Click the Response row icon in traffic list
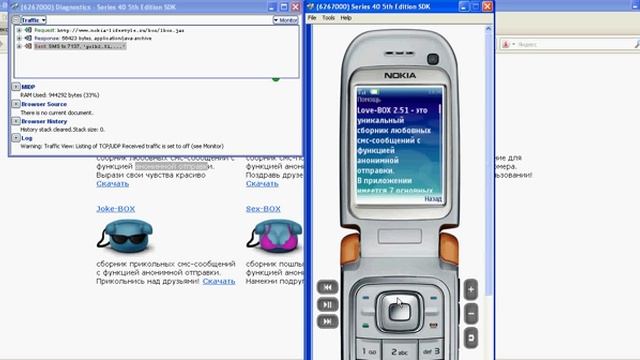Screen dimensions: 640x360 [28, 38]
